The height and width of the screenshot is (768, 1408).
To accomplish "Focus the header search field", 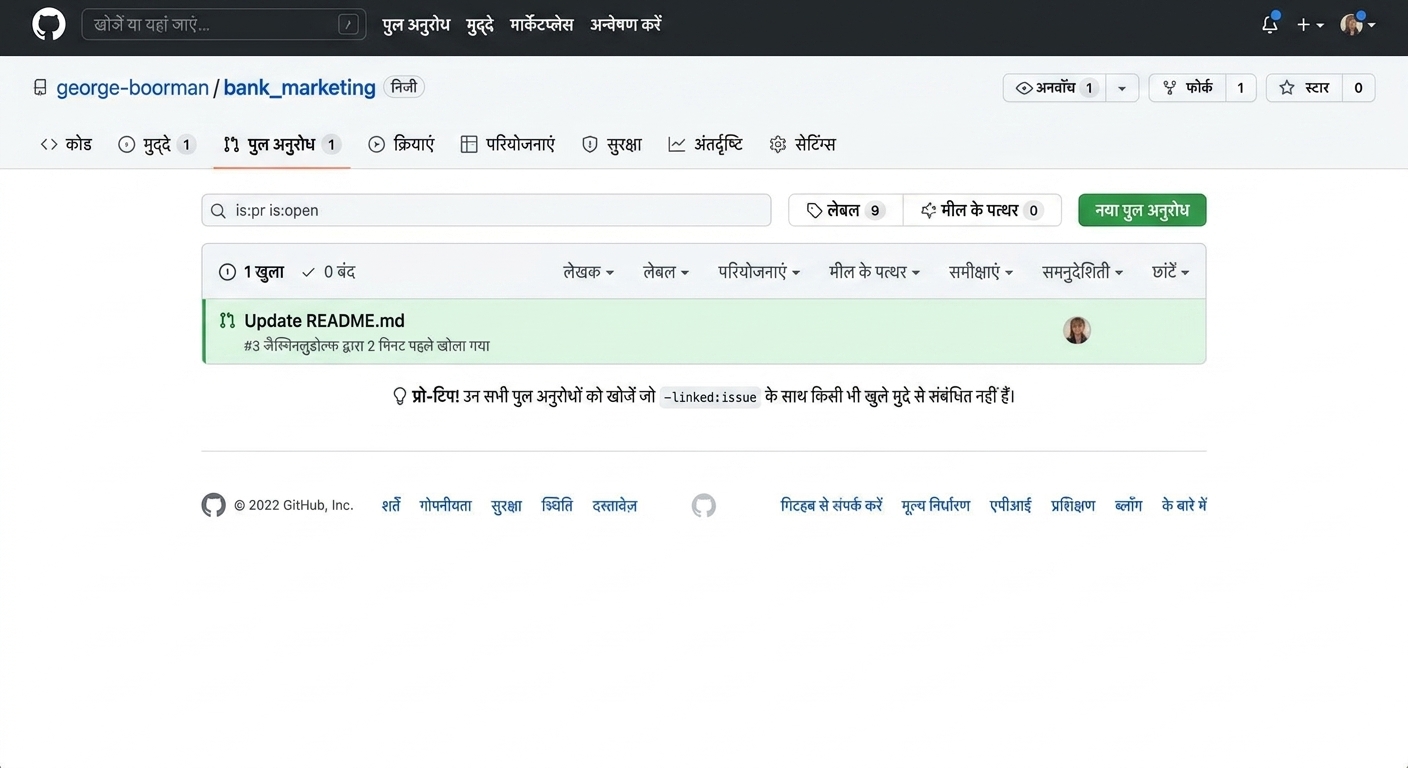I will tap(224, 25).
